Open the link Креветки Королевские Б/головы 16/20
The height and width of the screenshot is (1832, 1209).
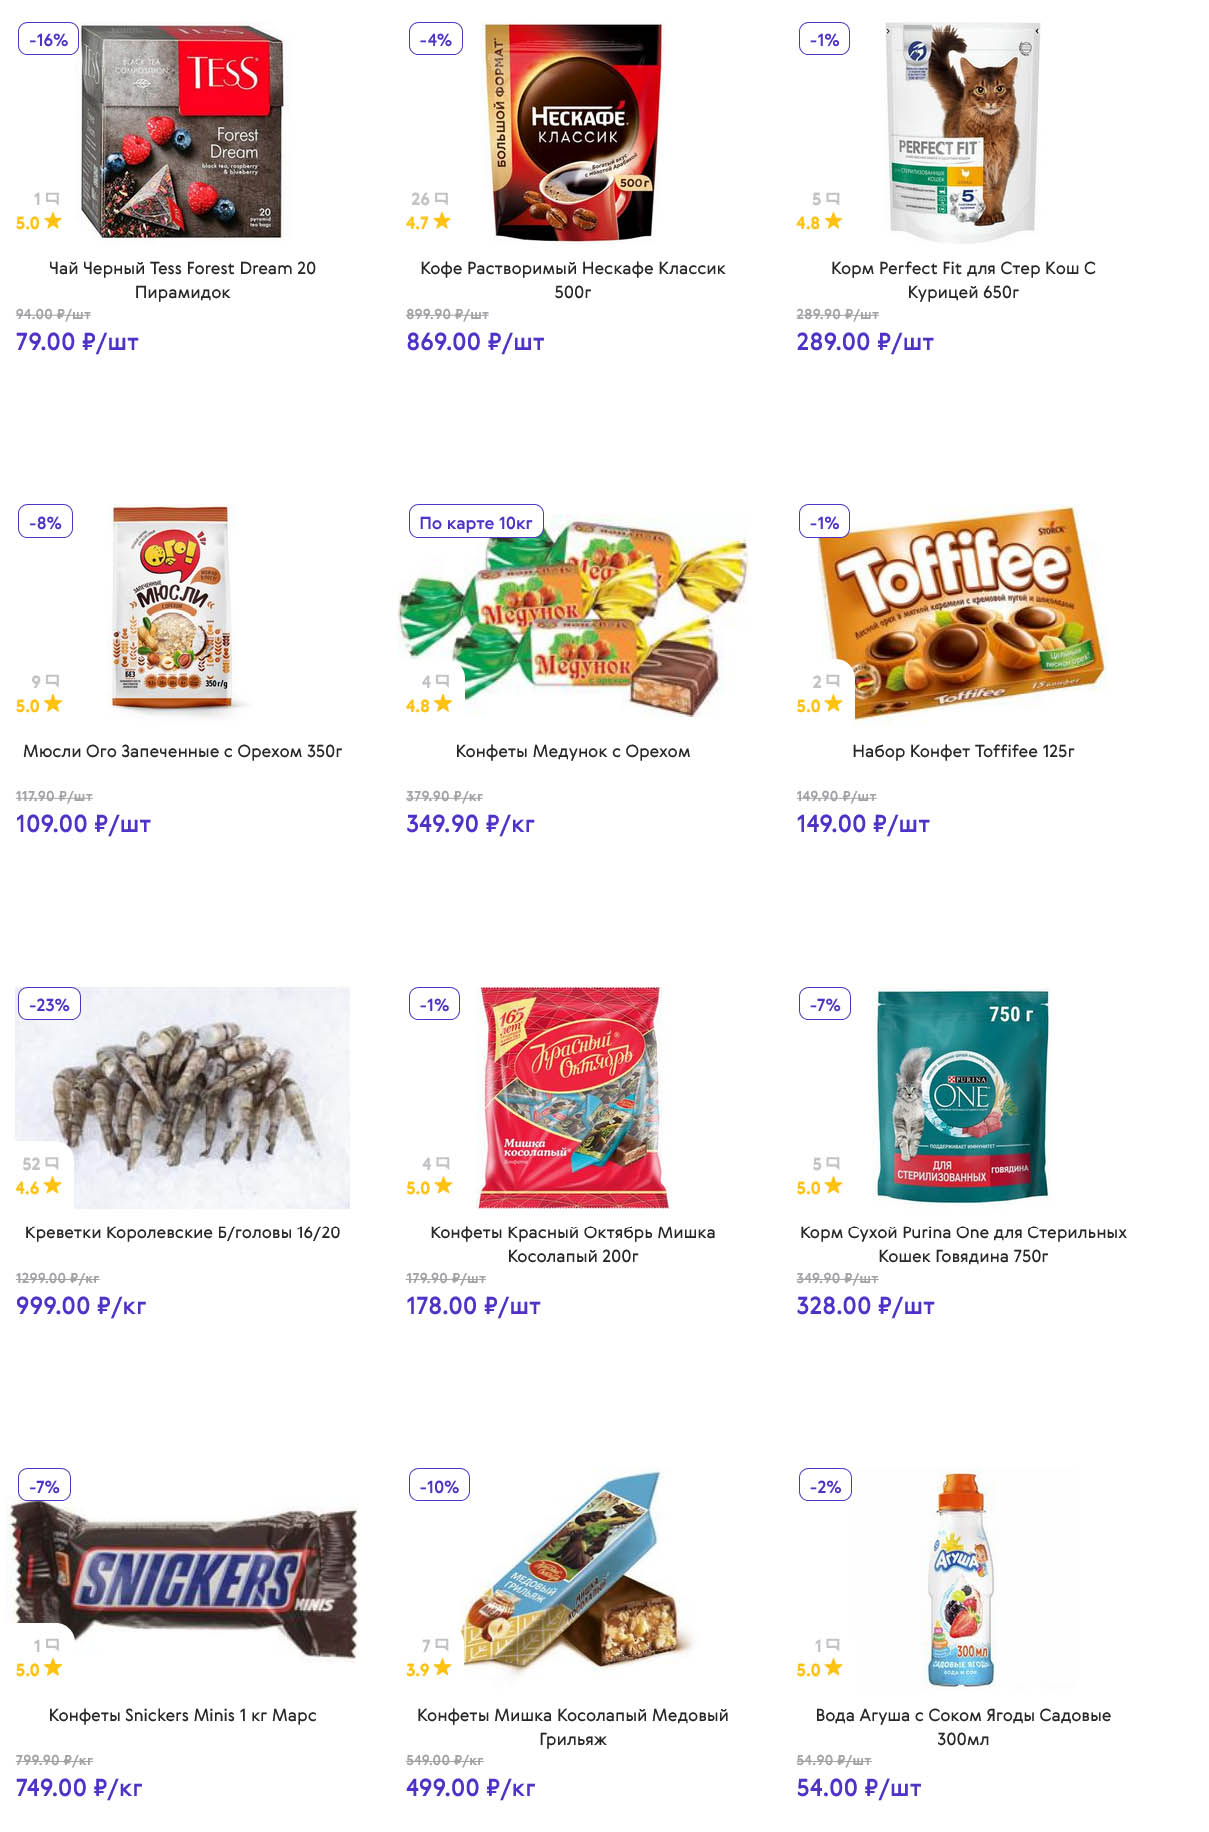coord(182,1233)
